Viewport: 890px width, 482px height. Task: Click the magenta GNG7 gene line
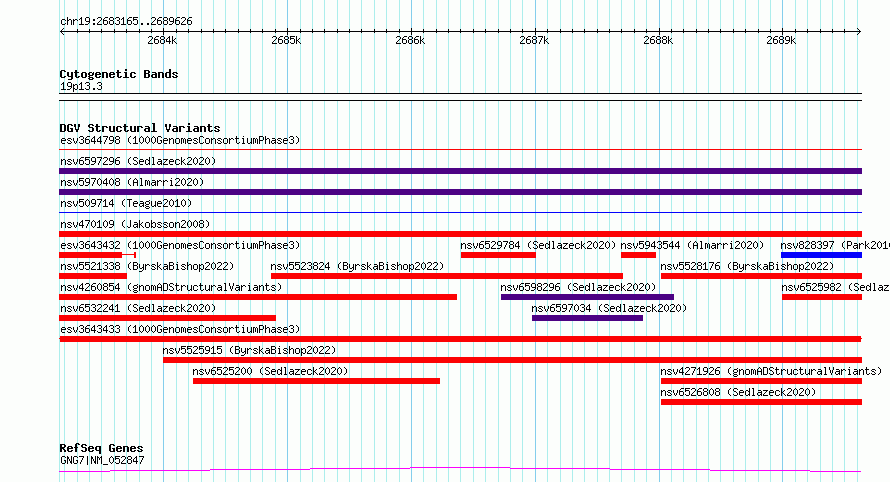click(460, 470)
